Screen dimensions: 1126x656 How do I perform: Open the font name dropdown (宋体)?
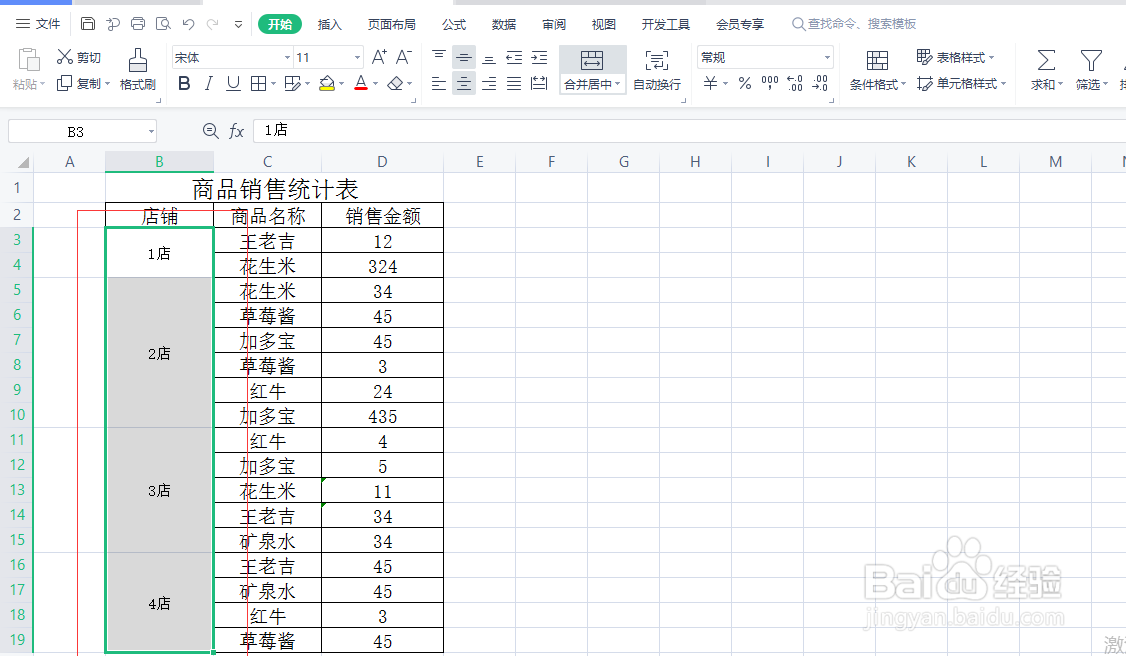click(x=287, y=57)
